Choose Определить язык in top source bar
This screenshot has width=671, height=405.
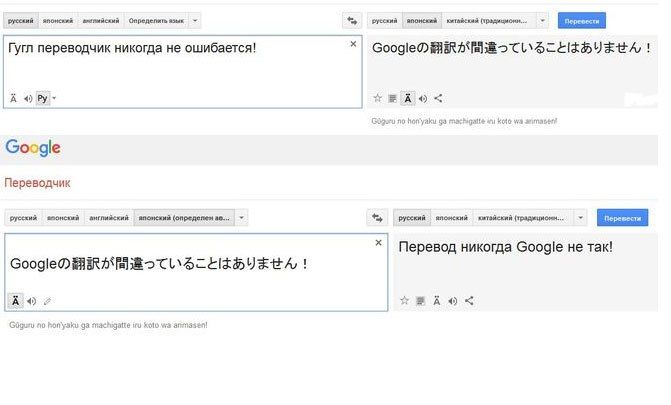(156, 21)
